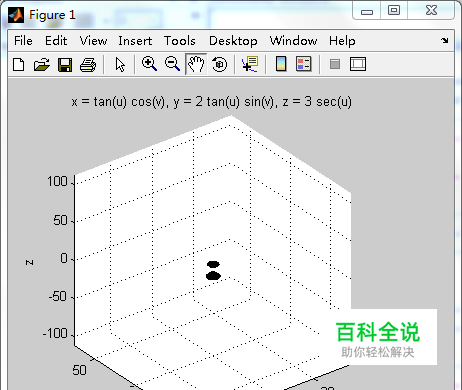Open the Window menu
The height and width of the screenshot is (390, 462).
[293, 41]
